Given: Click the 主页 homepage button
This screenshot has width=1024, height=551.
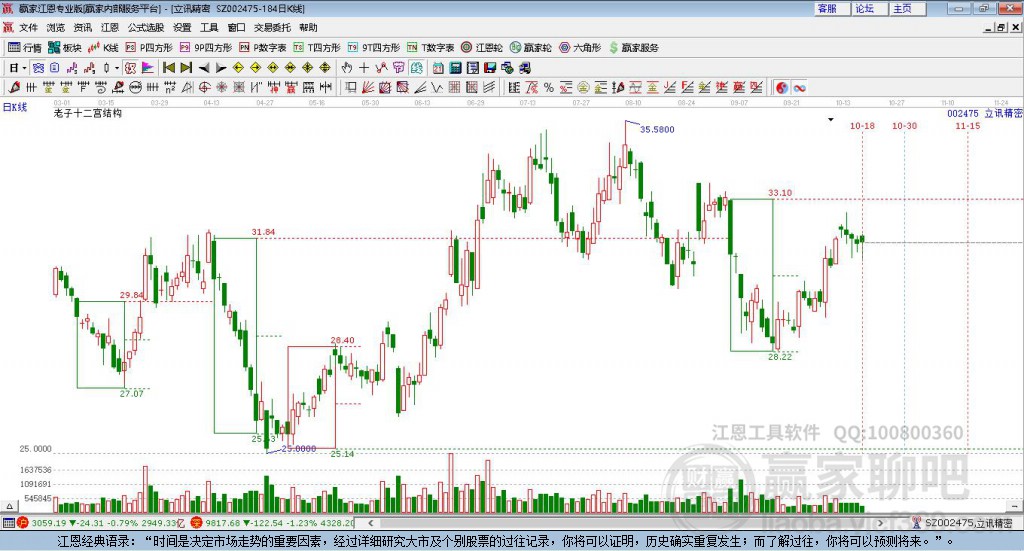Looking at the screenshot, I should coord(906,8).
